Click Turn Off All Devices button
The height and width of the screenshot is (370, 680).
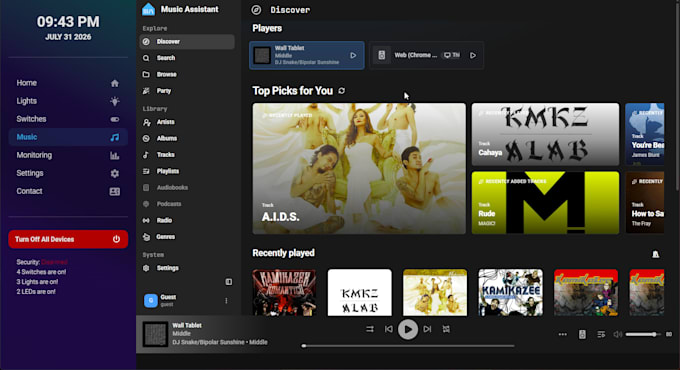pyautogui.click(x=68, y=239)
